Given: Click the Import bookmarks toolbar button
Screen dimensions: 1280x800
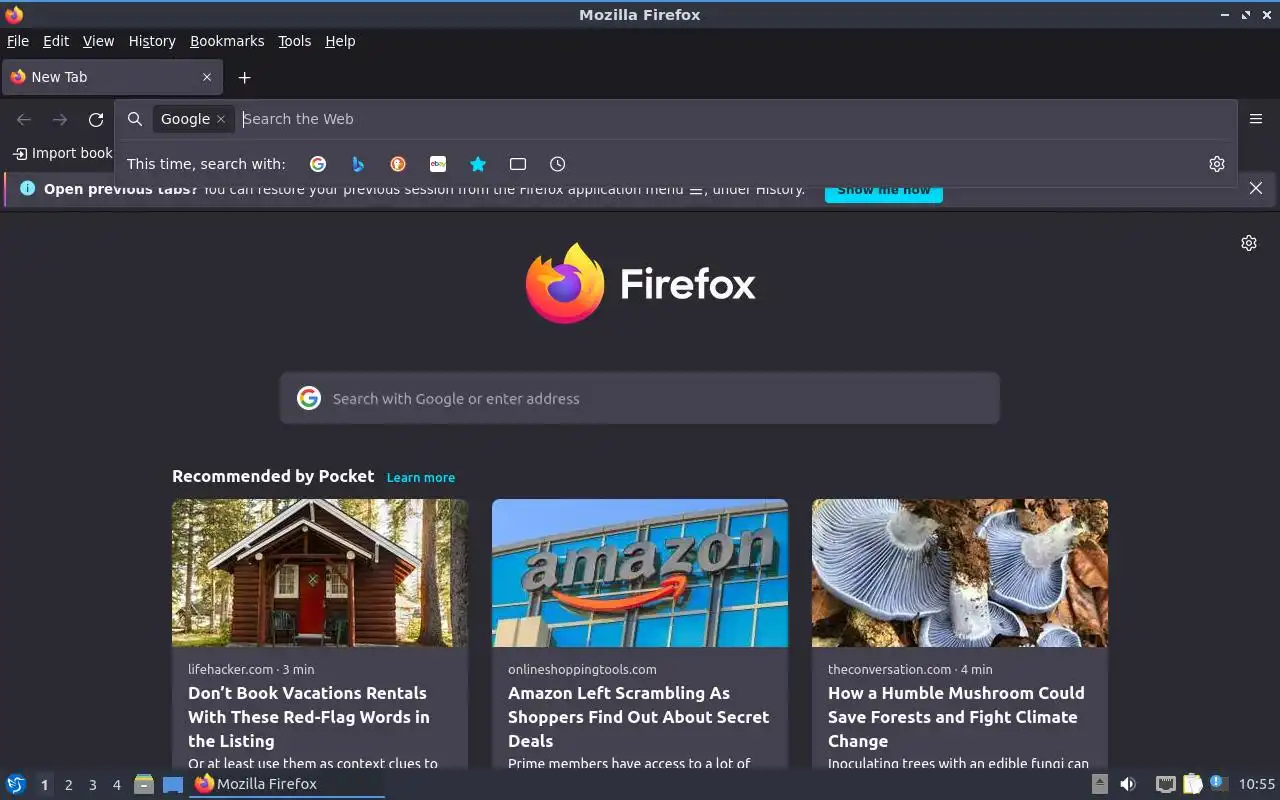Looking at the screenshot, I should pyautogui.click(x=63, y=153).
